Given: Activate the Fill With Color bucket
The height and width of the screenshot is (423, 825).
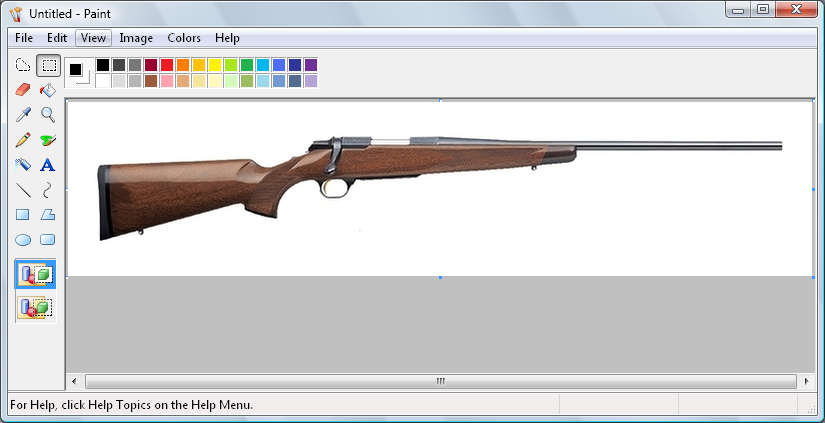Looking at the screenshot, I should coord(47,90).
